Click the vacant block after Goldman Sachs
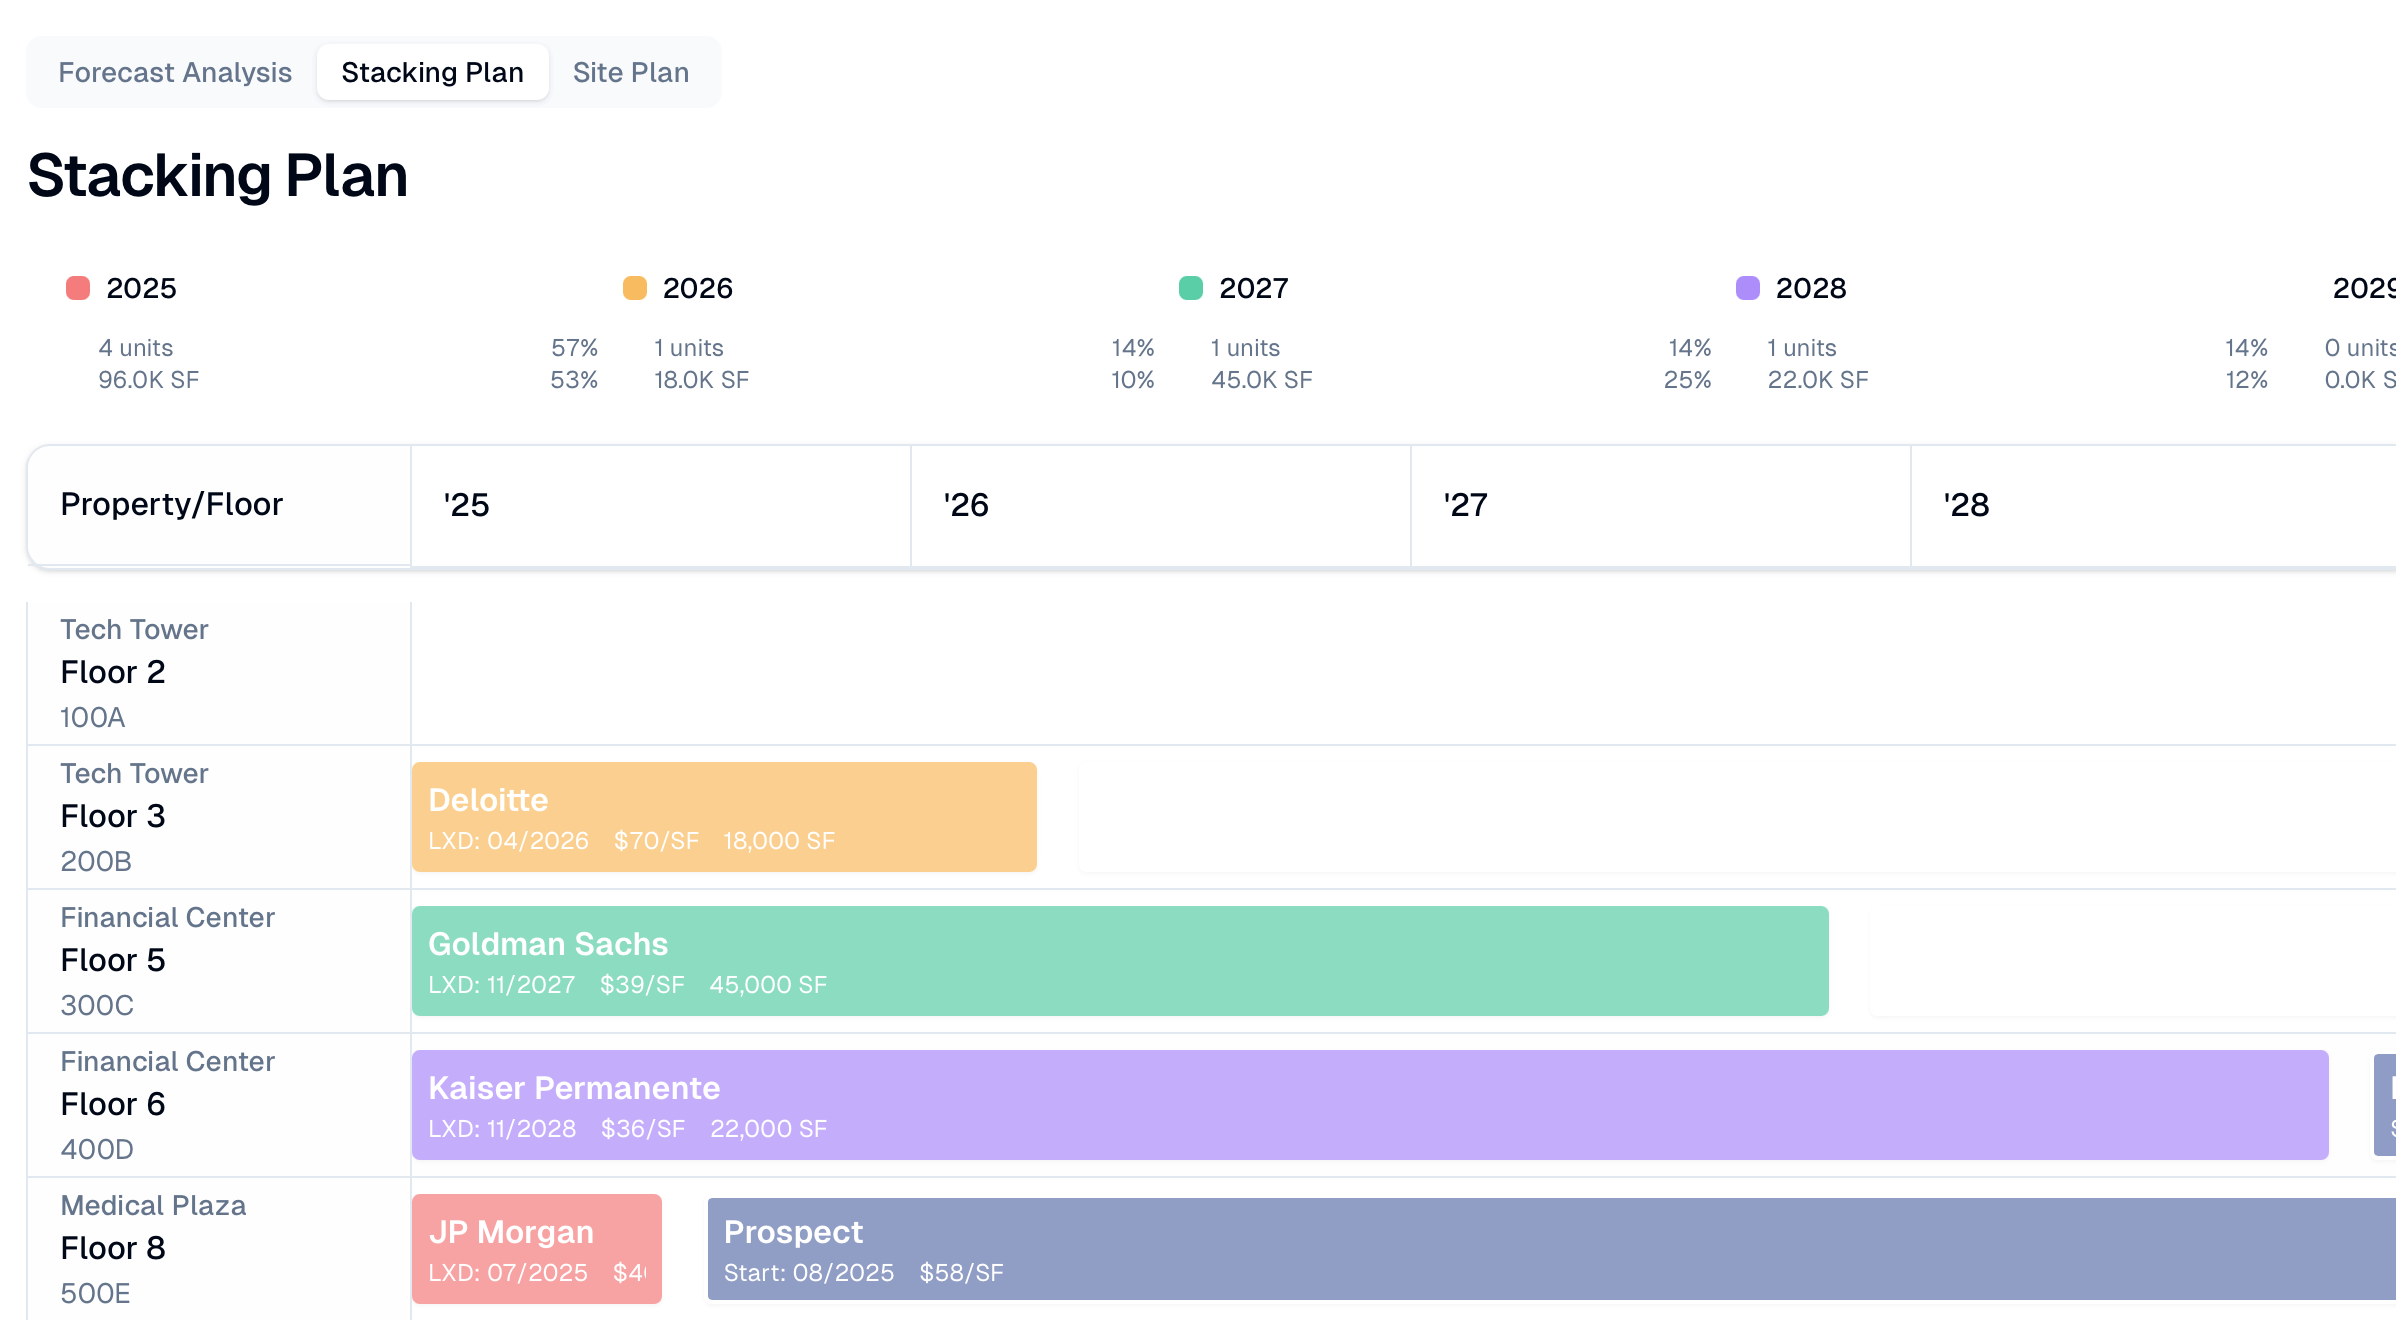 coord(2133,961)
